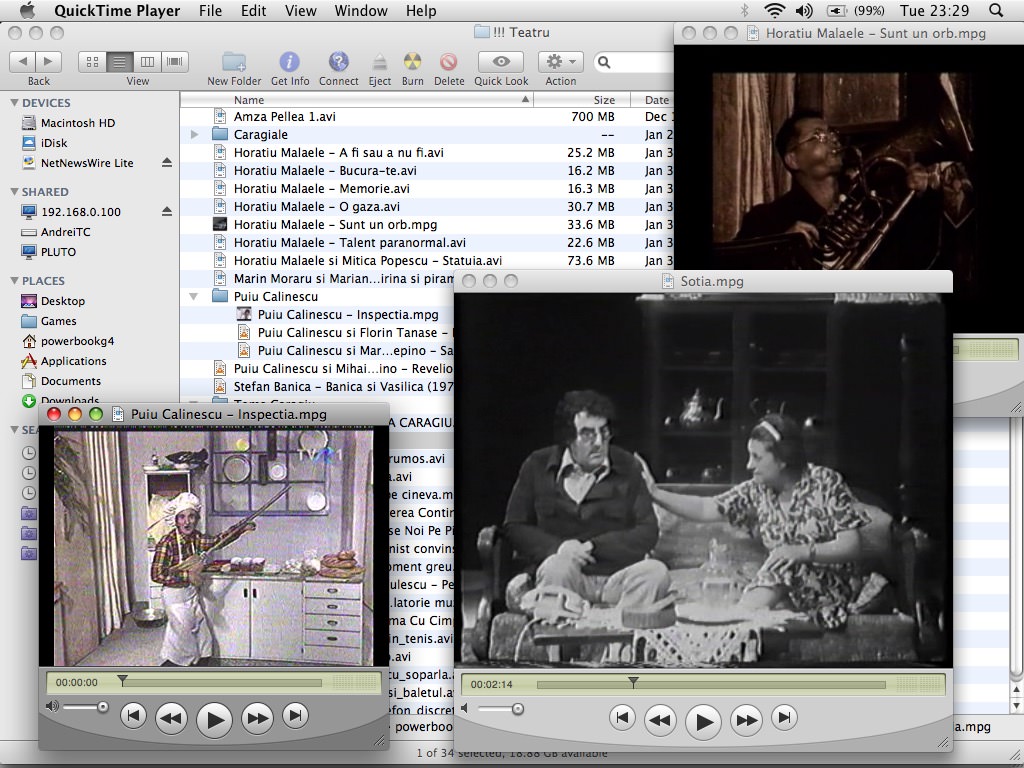Play the Inspectia.mpg video

tap(214, 720)
